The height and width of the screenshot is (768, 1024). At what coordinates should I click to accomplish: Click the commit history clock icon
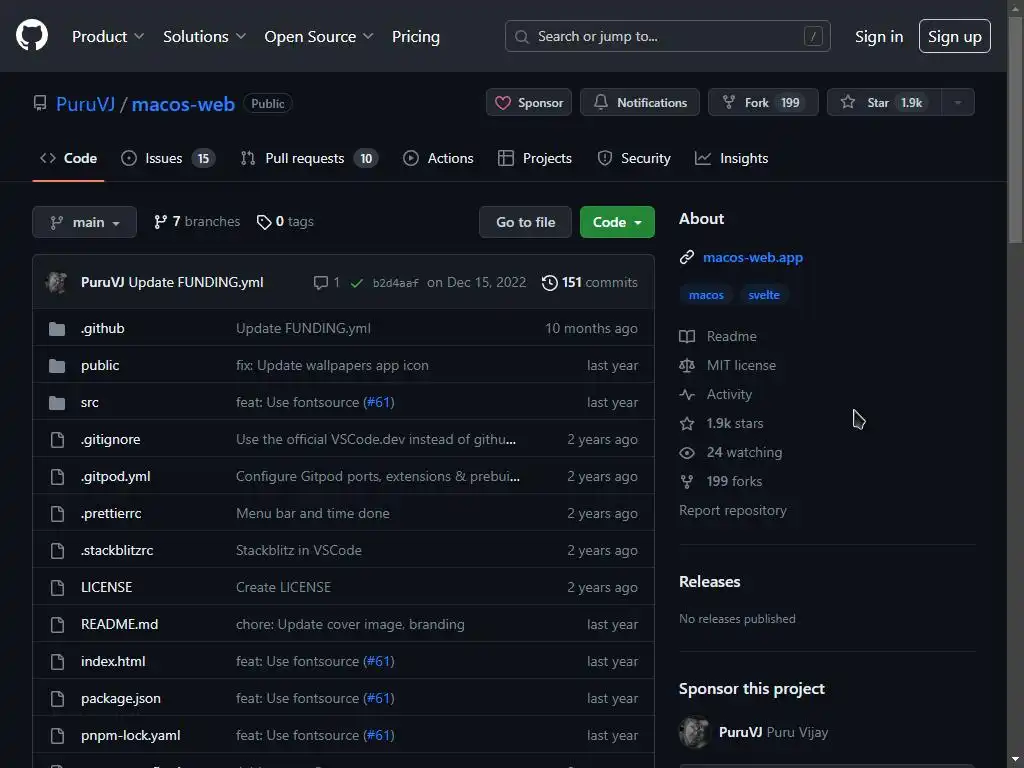pyautogui.click(x=550, y=282)
